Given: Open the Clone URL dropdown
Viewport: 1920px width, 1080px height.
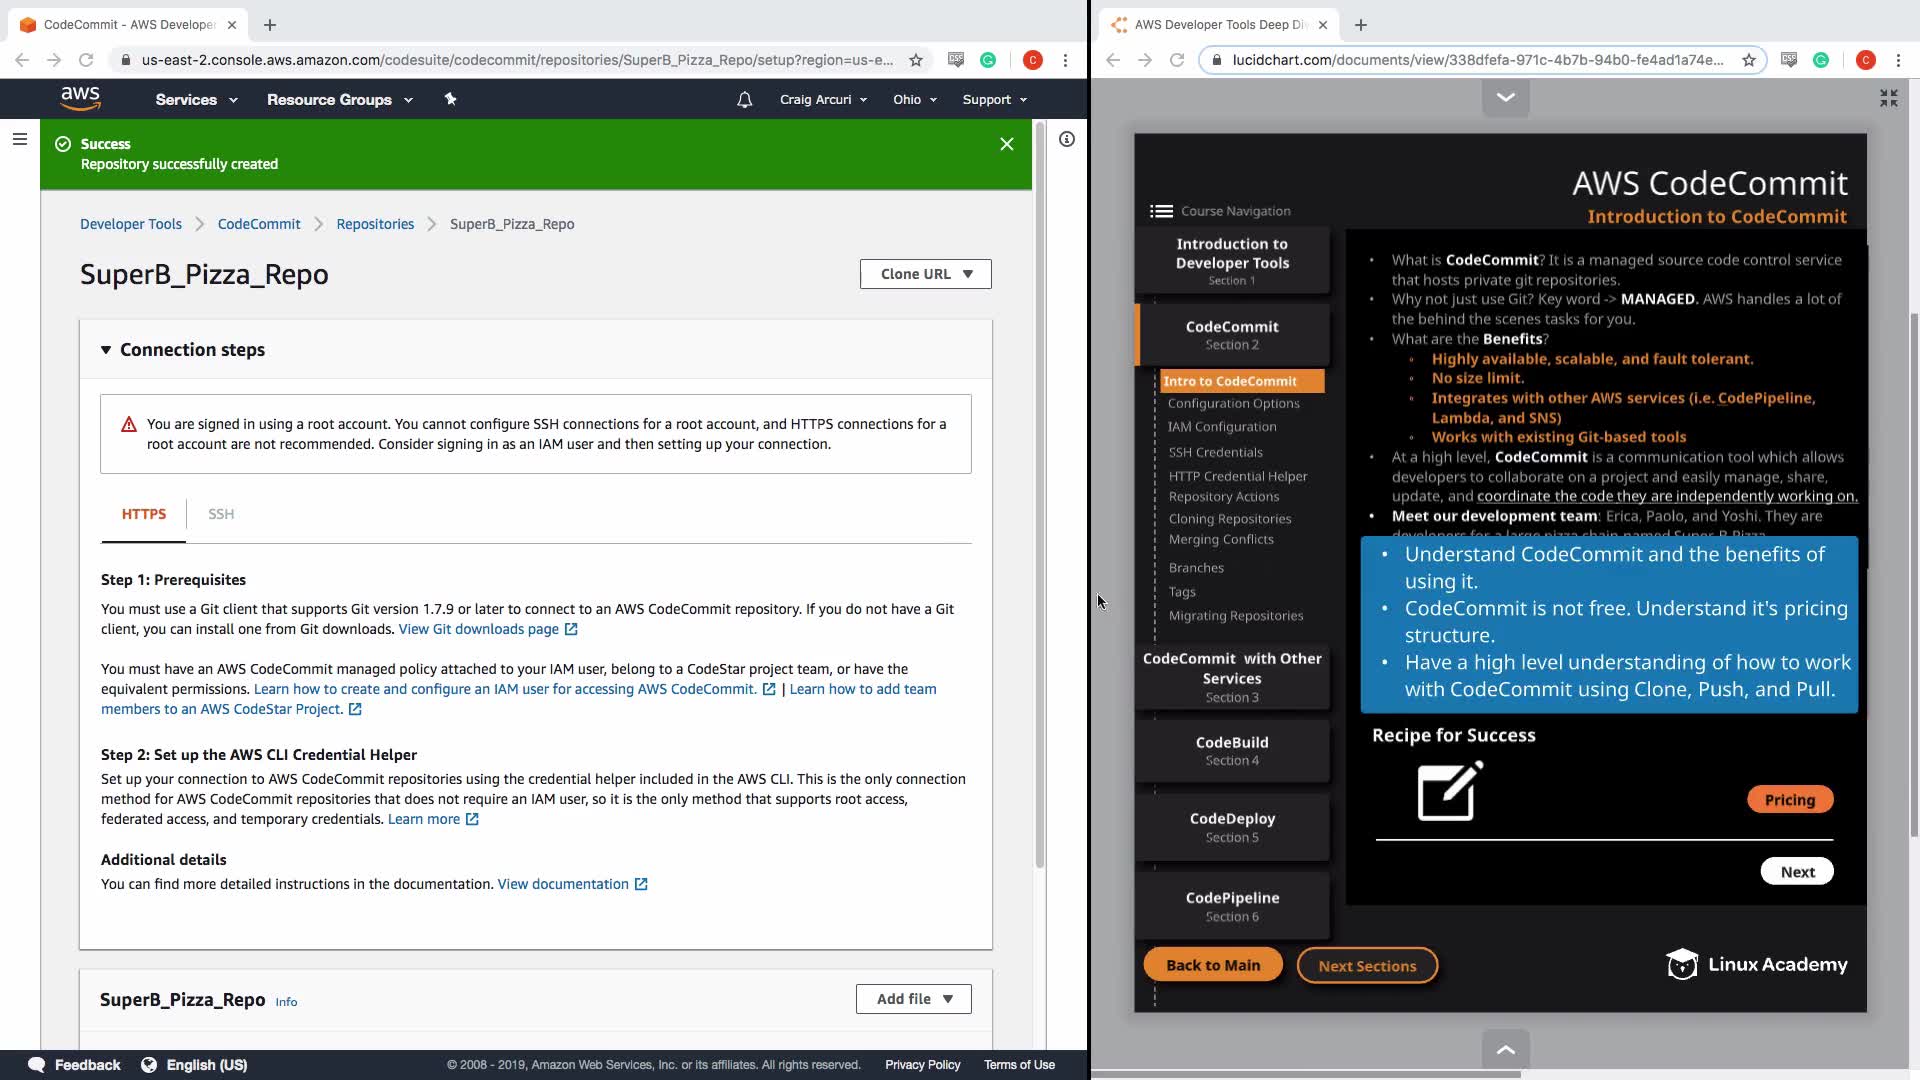Looking at the screenshot, I should pyautogui.click(x=925, y=274).
